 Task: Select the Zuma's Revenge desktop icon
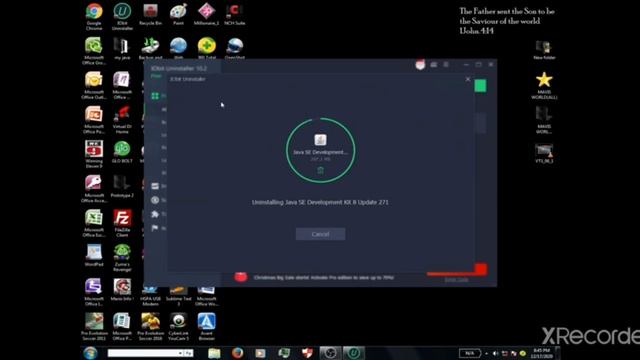122,258
